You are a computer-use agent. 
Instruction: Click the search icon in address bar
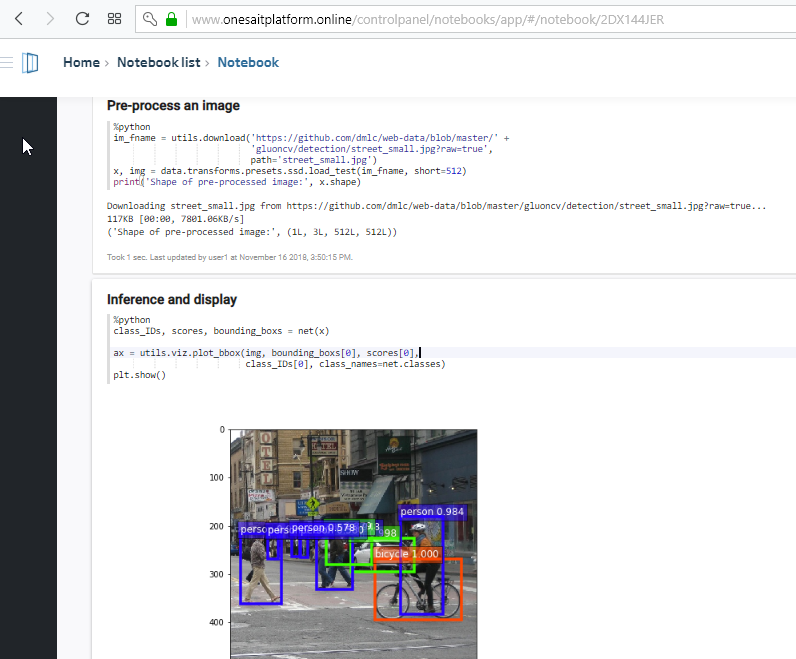150,19
